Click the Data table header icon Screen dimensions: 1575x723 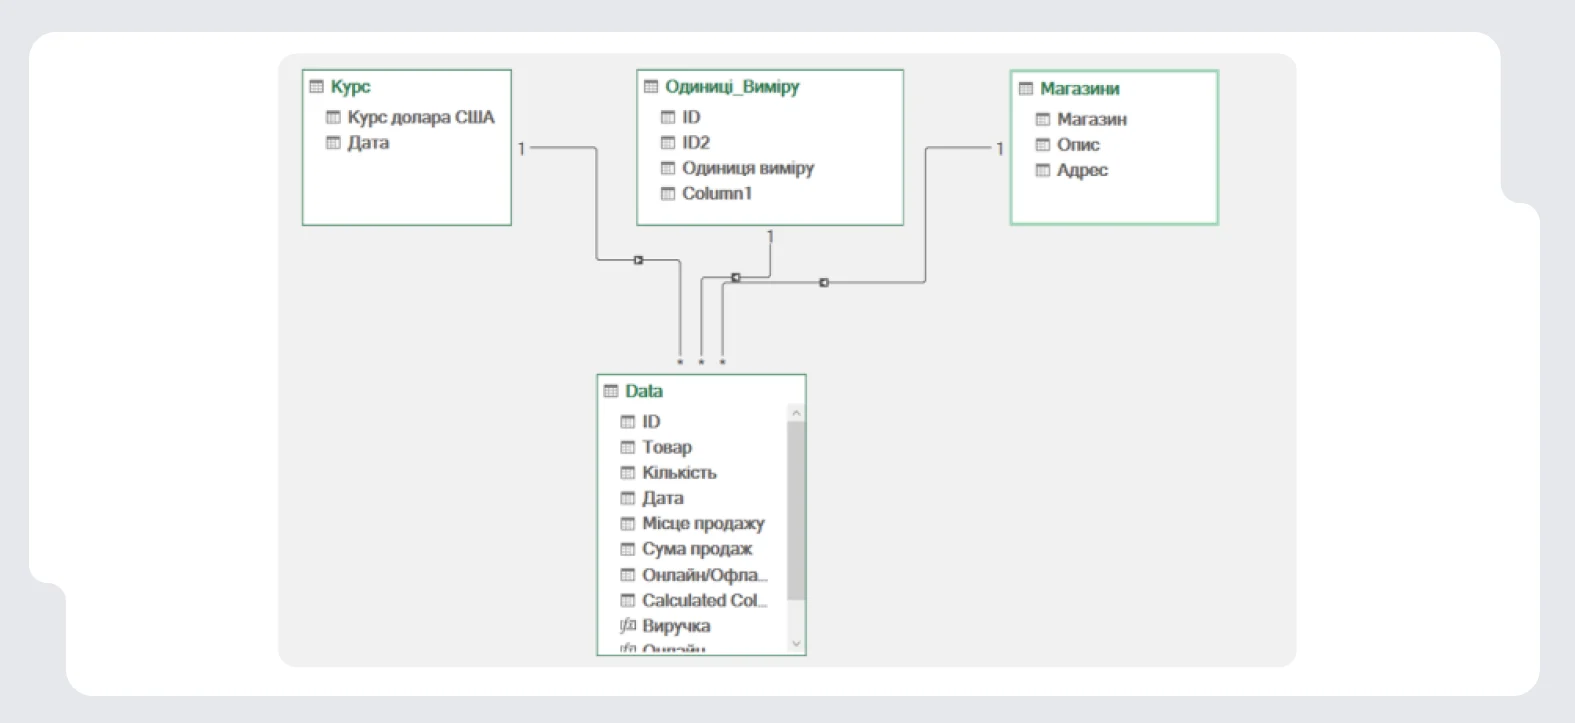[x=611, y=391]
